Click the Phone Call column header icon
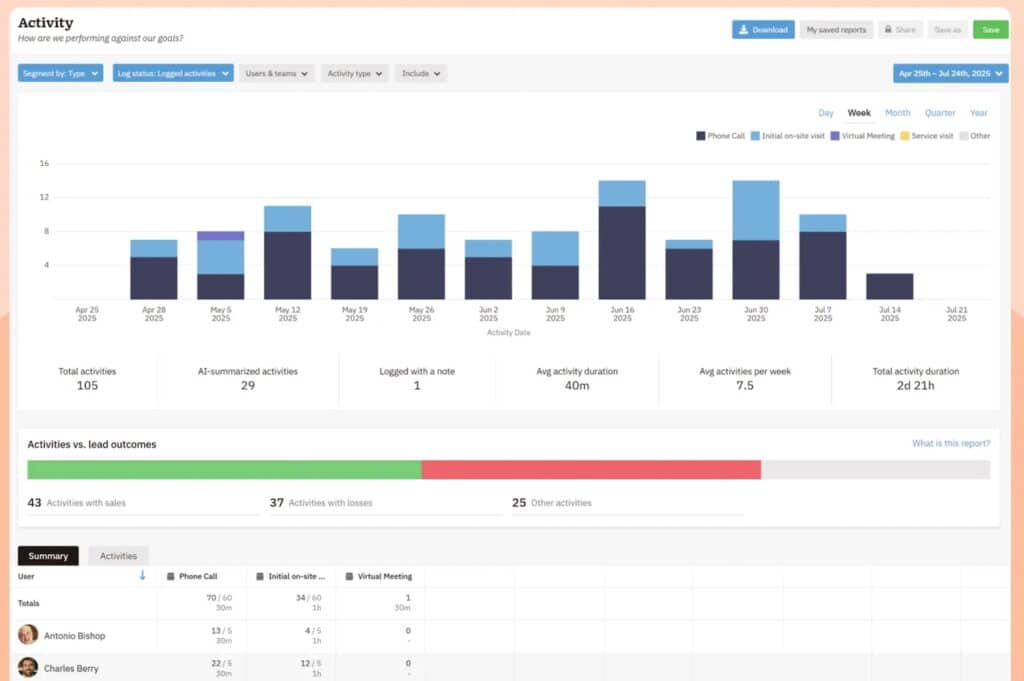1024x681 pixels. (170, 577)
